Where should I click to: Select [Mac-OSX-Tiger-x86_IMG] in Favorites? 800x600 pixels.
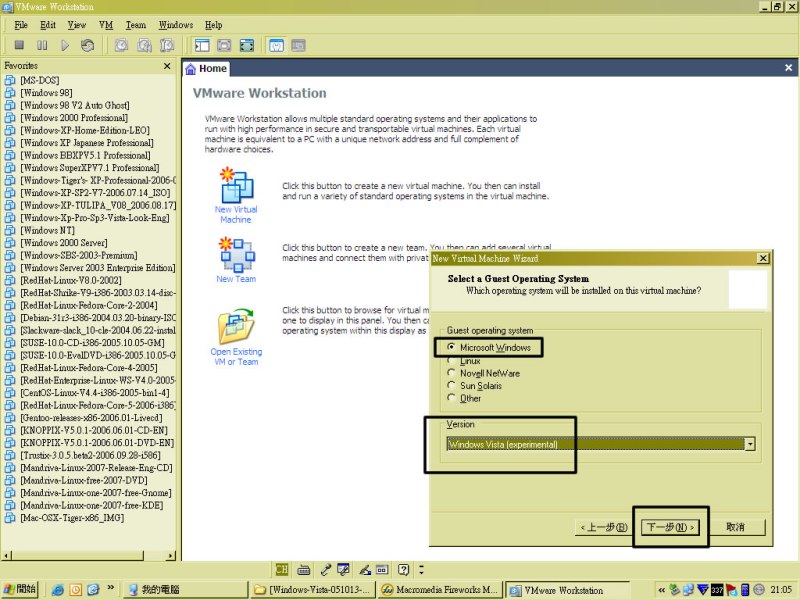(x=72, y=518)
